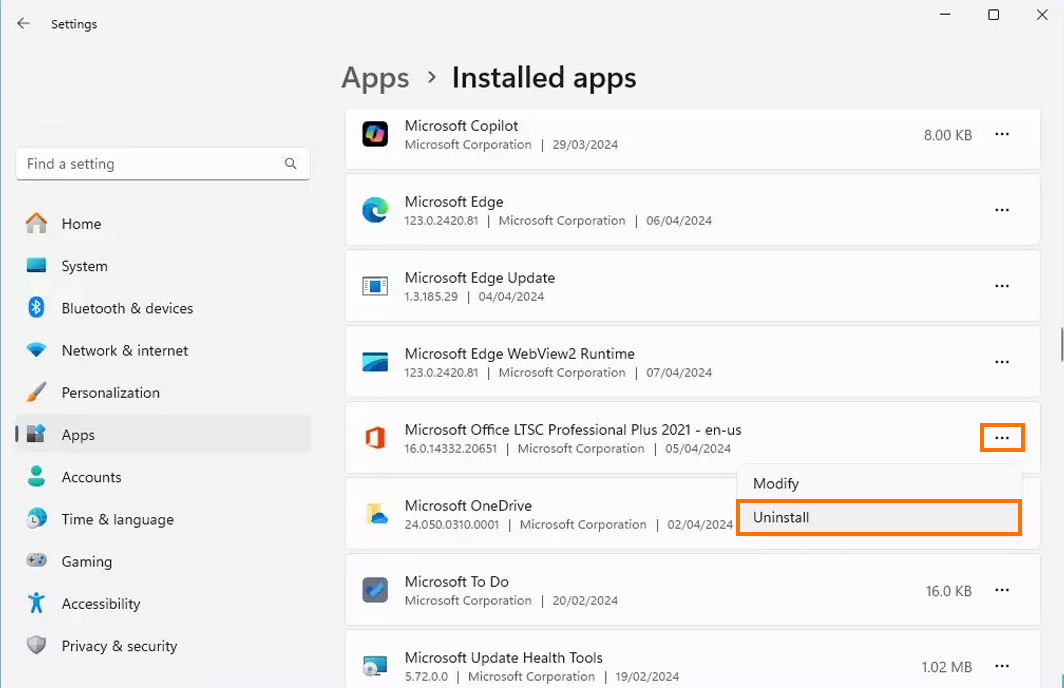Click the Accessibility figure icon
The image size is (1064, 688).
[x=36, y=603]
